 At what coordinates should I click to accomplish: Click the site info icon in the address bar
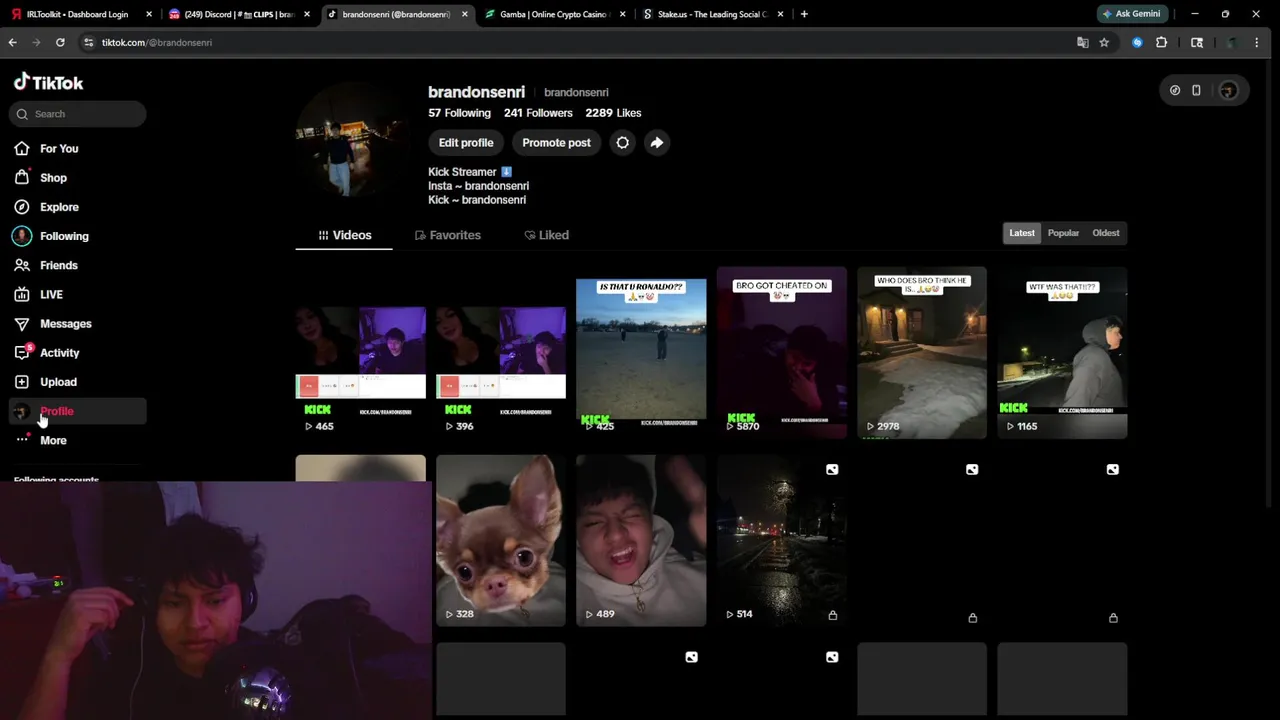click(x=88, y=42)
